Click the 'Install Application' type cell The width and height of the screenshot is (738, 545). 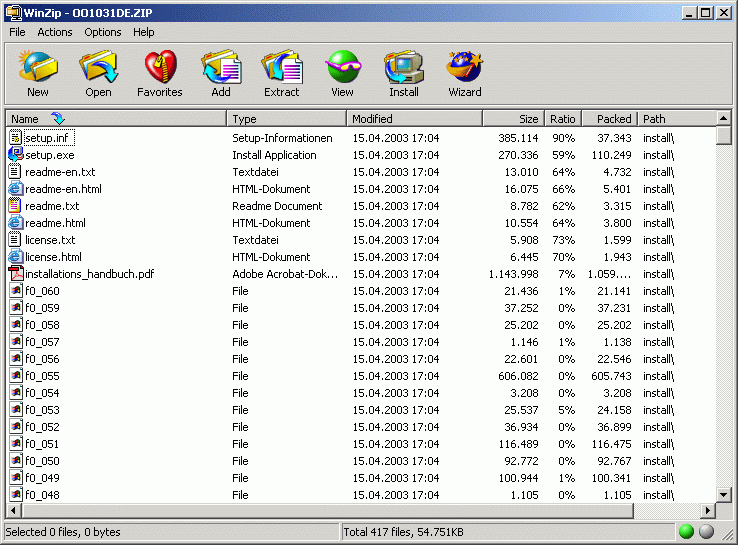pos(274,155)
